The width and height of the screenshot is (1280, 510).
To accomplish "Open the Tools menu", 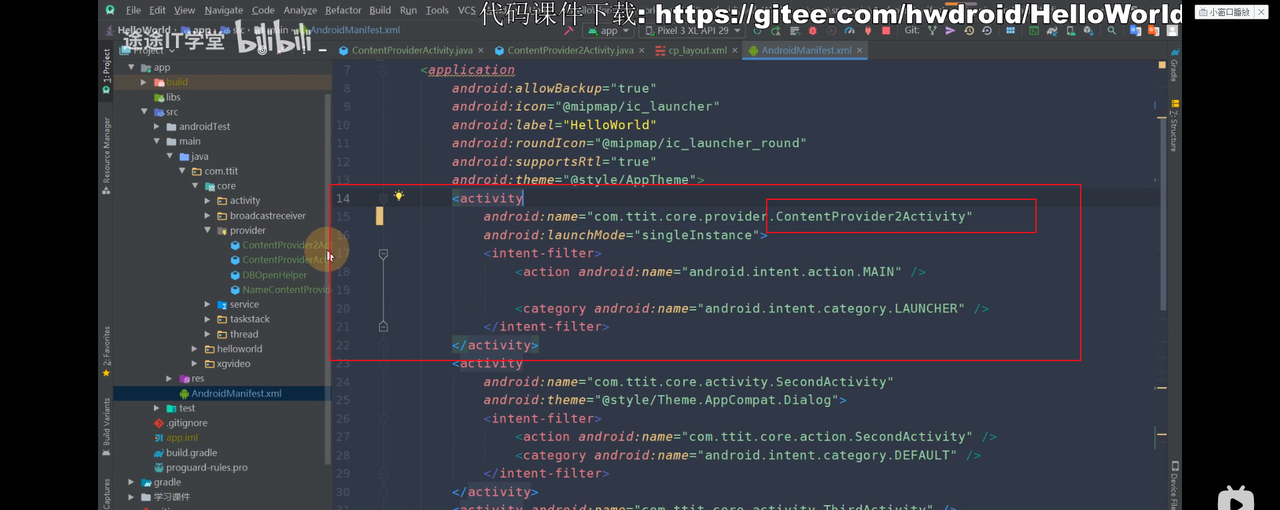I will [437, 10].
